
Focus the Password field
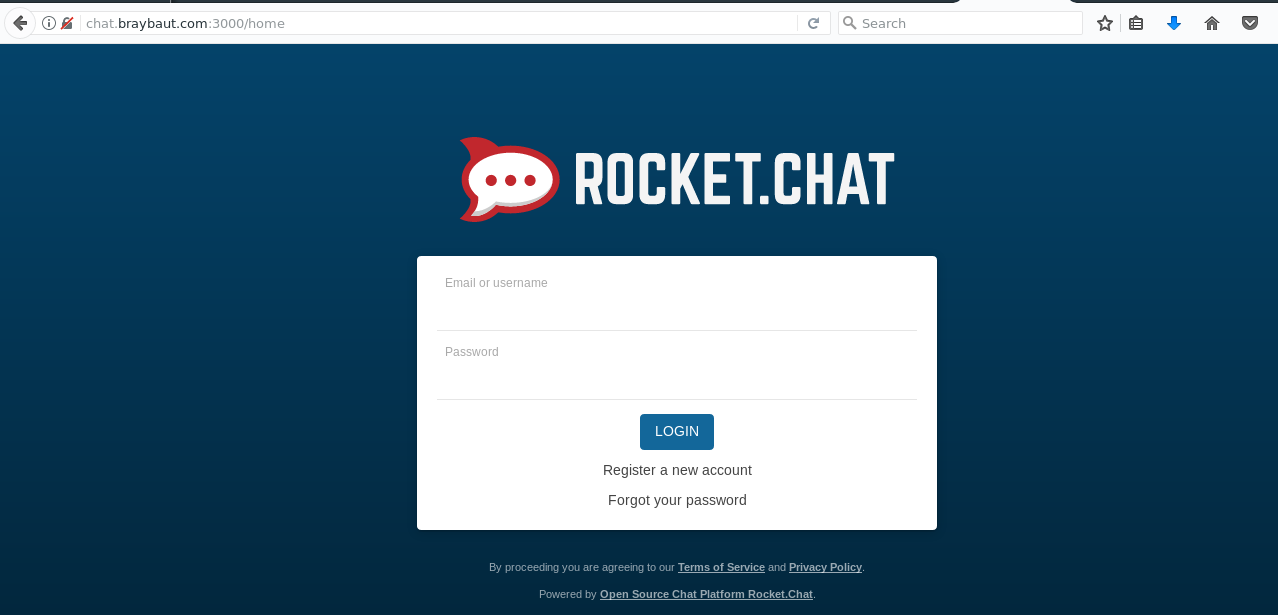tap(677, 369)
